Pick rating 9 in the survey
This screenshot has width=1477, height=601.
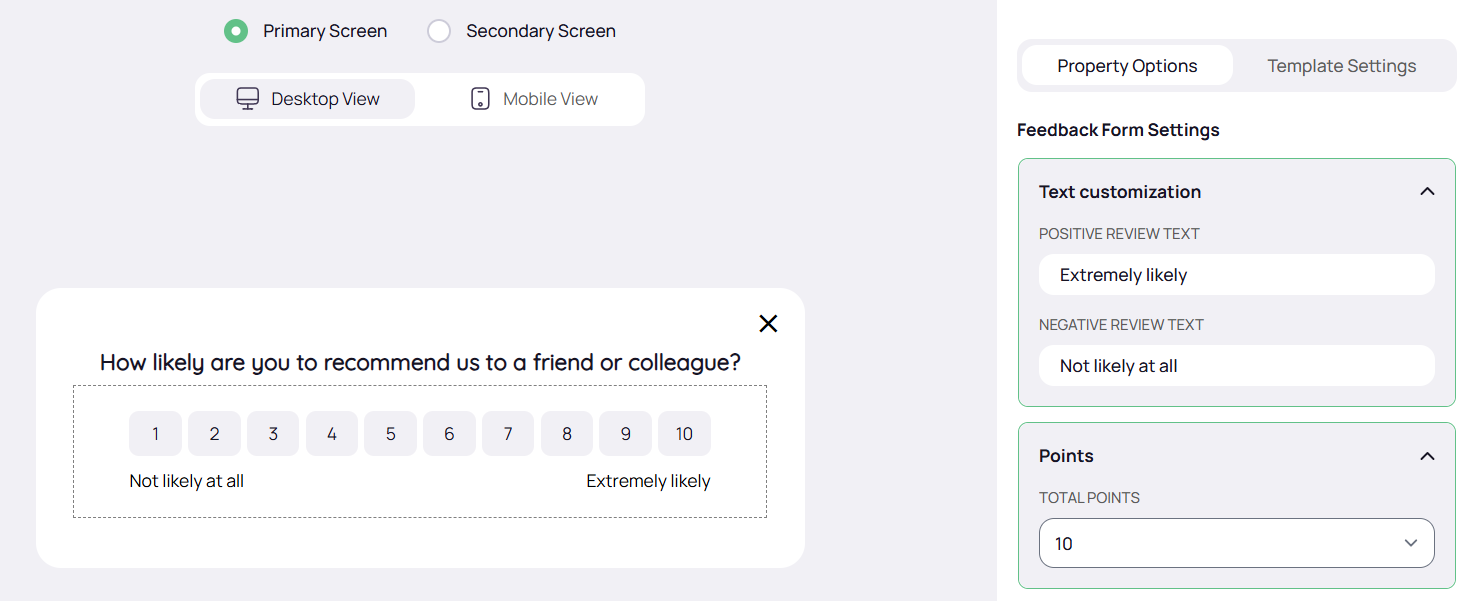click(625, 434)
